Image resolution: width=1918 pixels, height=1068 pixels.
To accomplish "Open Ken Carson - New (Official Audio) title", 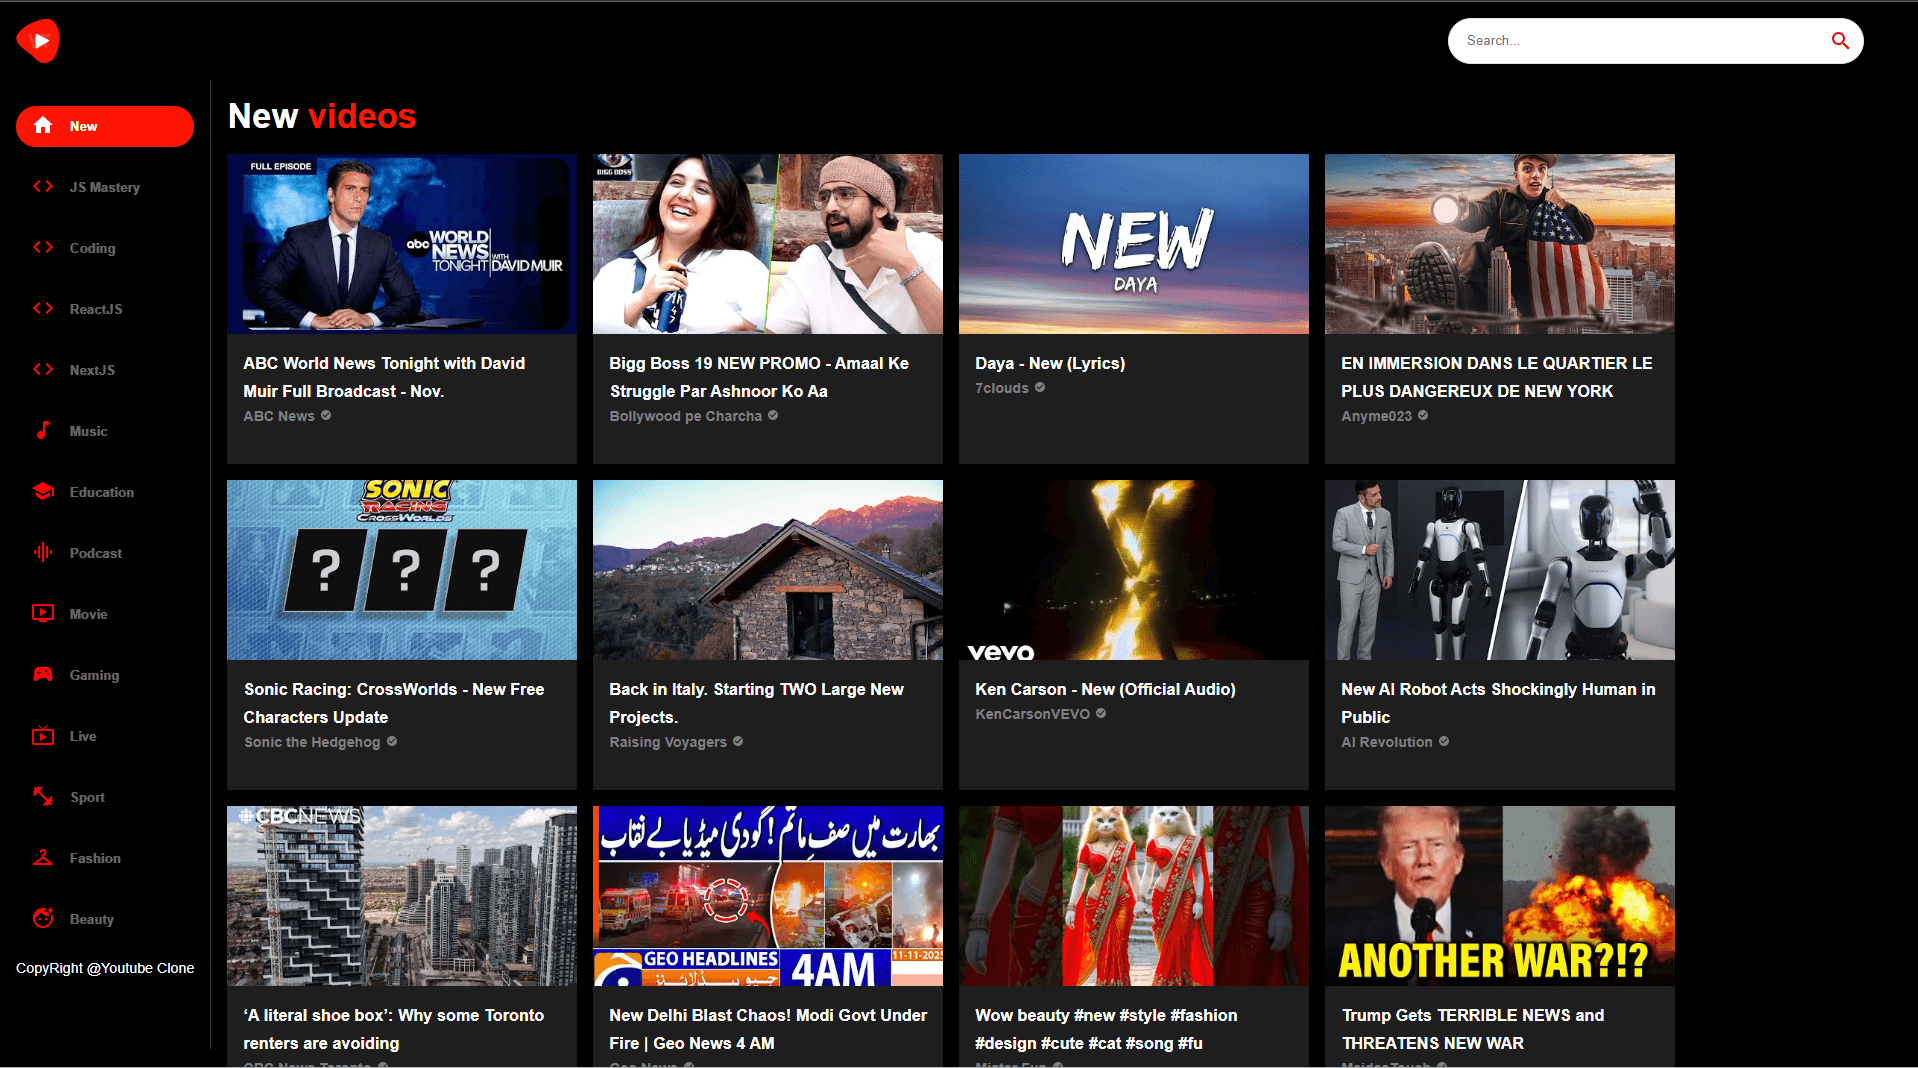I will click(x=1105, y=689).
